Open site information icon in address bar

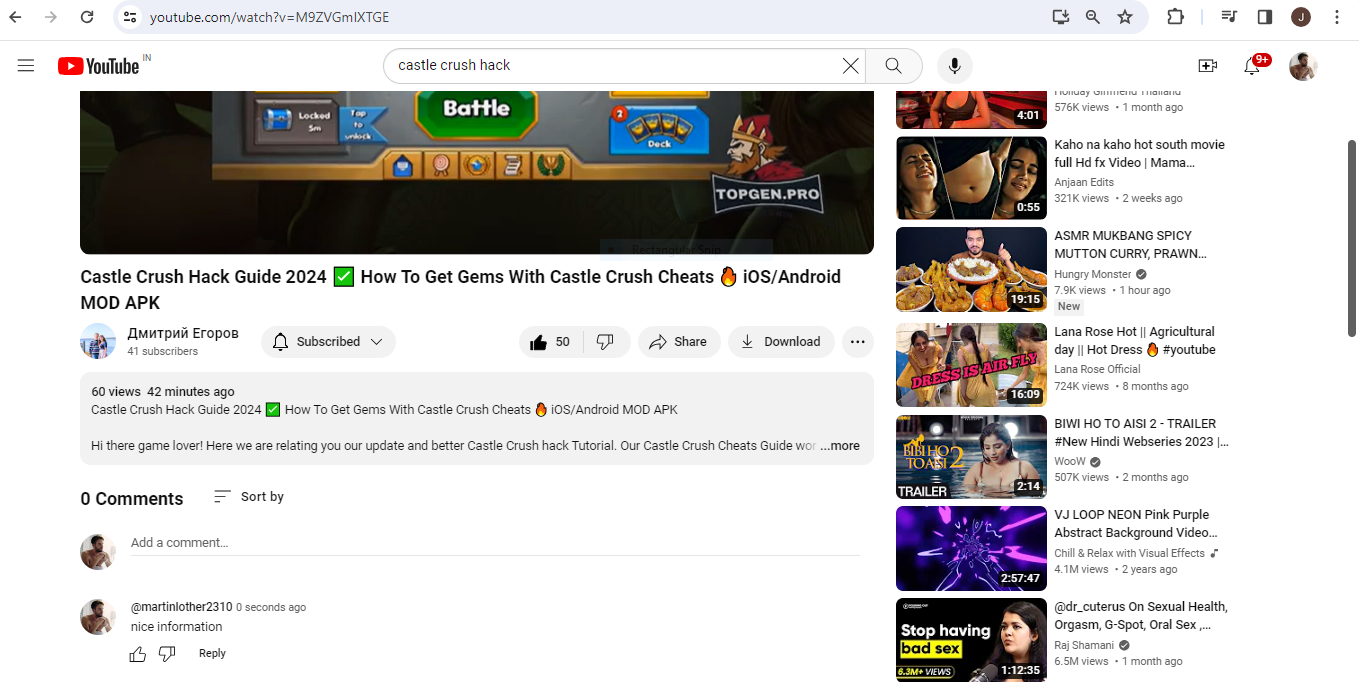click(x=128, y=17)
